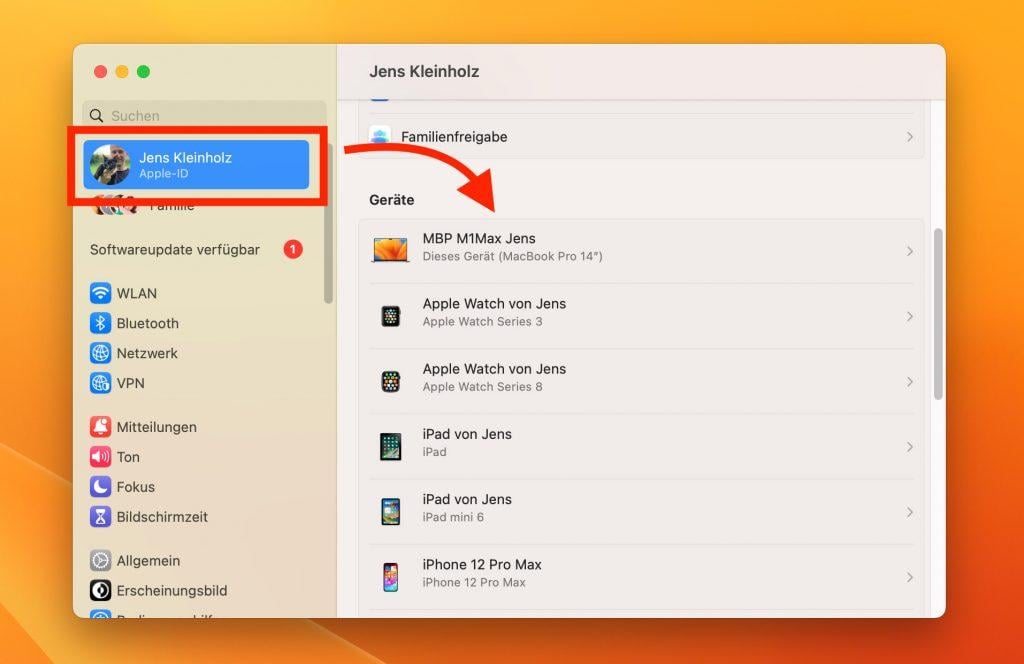Screen dimensions: 1024x664
Task: Click the sidebar vertical scrollbar
Action: (328, 224)
